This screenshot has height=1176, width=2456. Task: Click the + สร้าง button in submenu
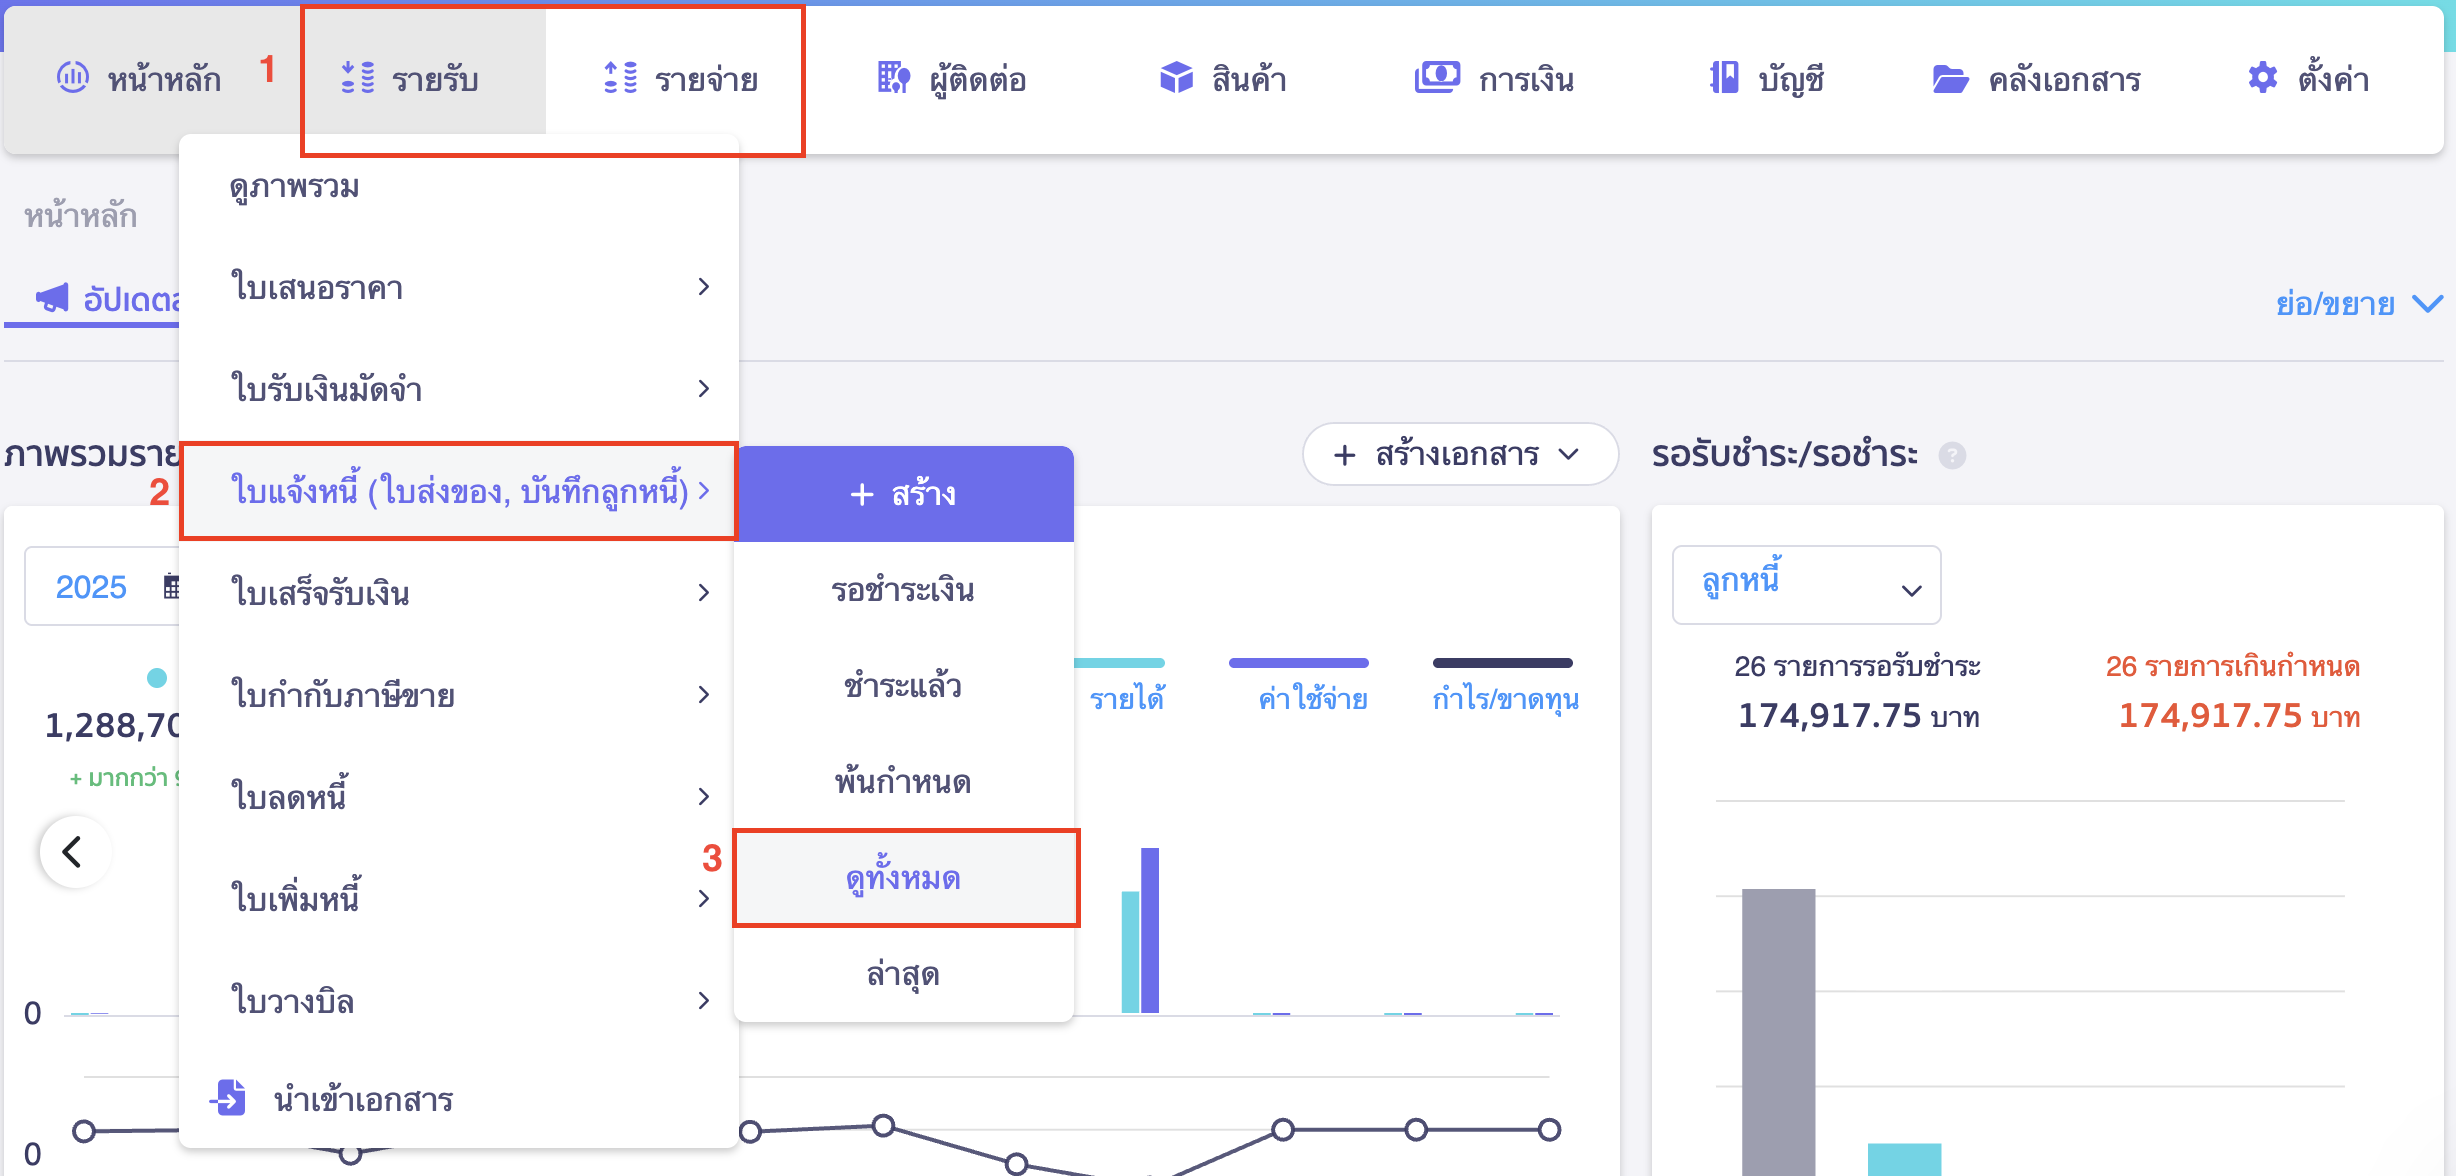(904, 494)
